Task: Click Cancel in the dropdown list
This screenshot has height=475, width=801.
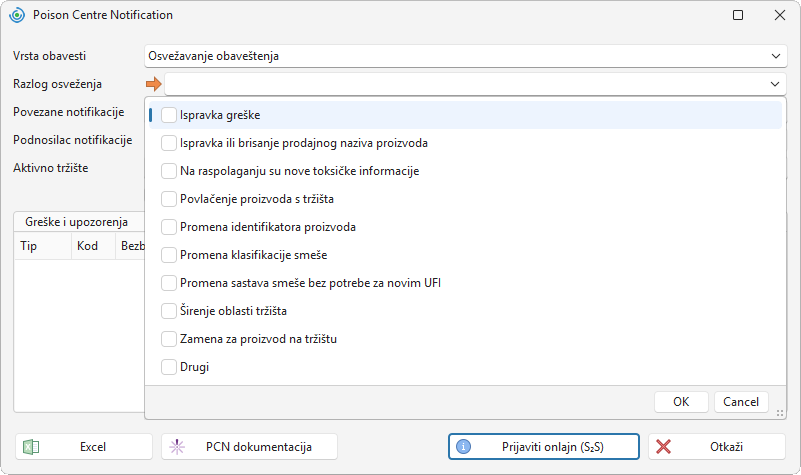Action: pyautogui.click(x=741, y=402)
